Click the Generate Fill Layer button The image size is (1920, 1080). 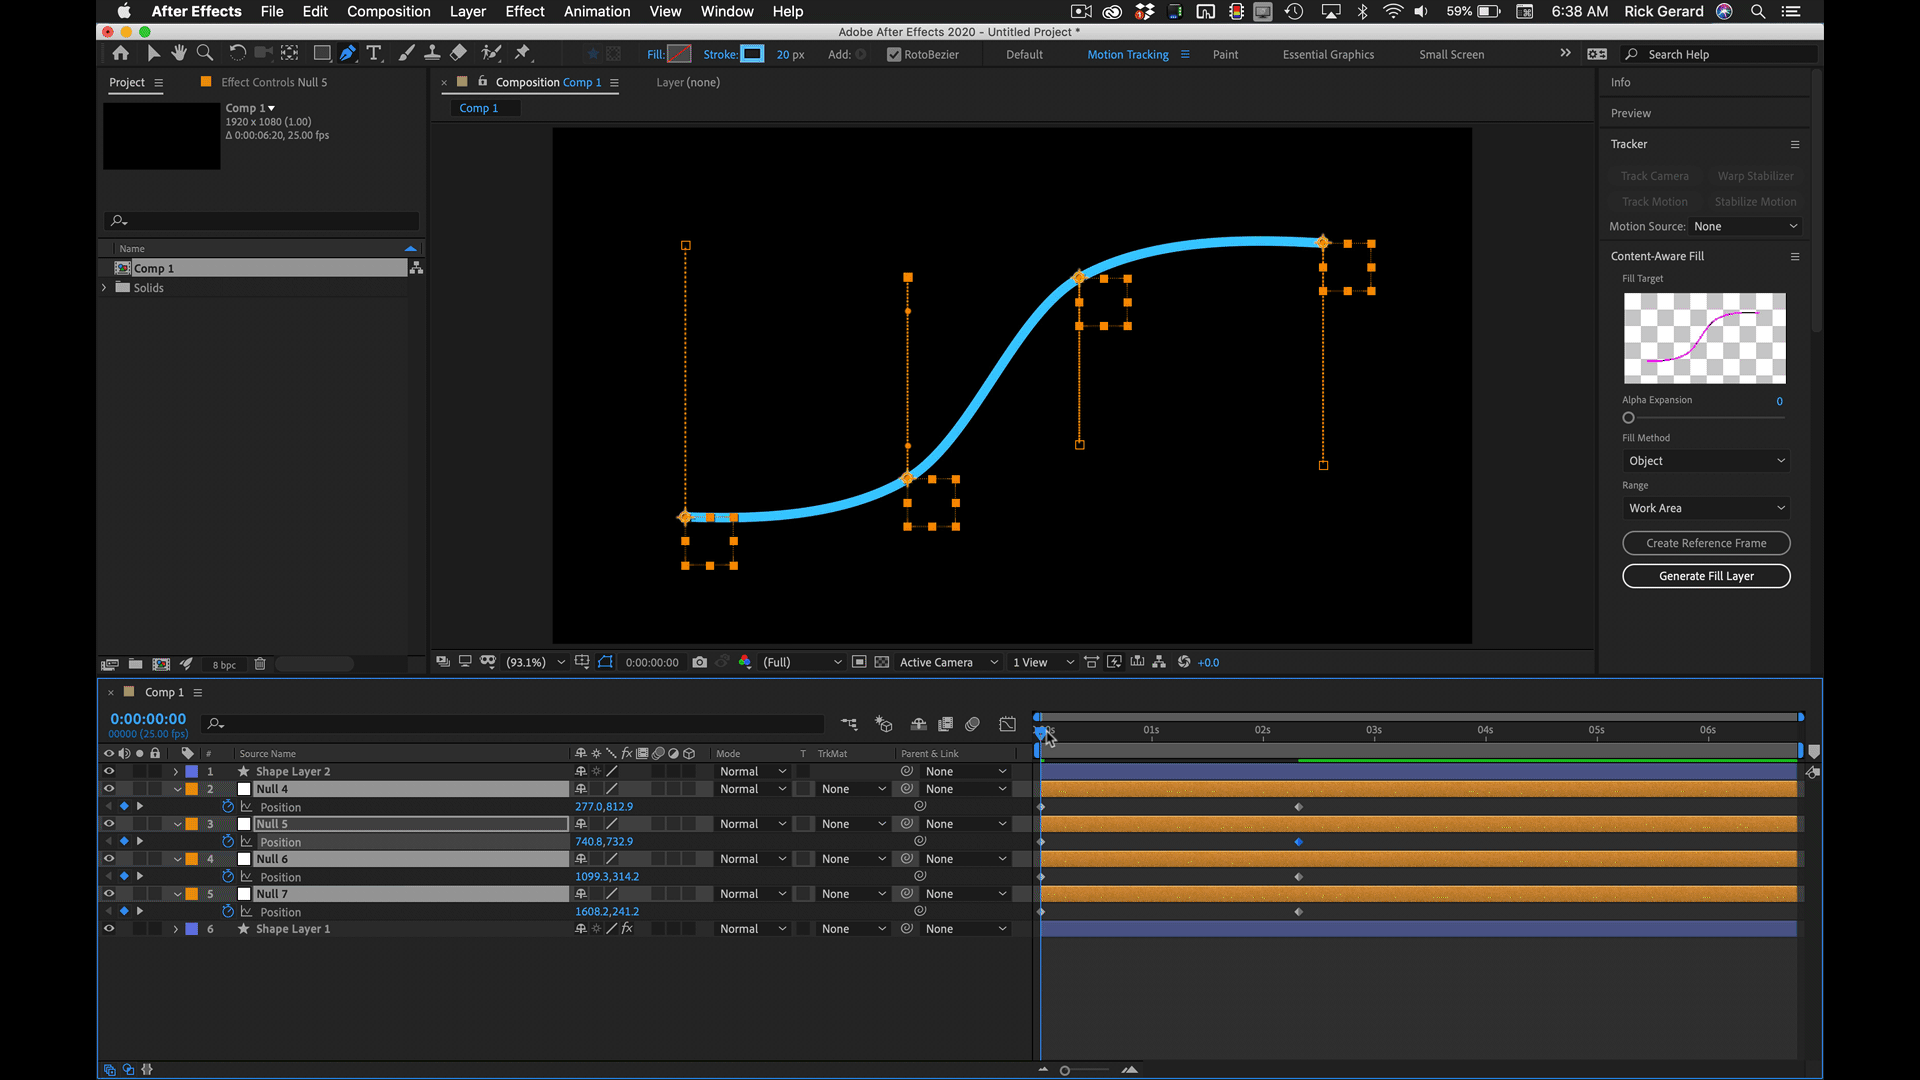click(1706, 576)
